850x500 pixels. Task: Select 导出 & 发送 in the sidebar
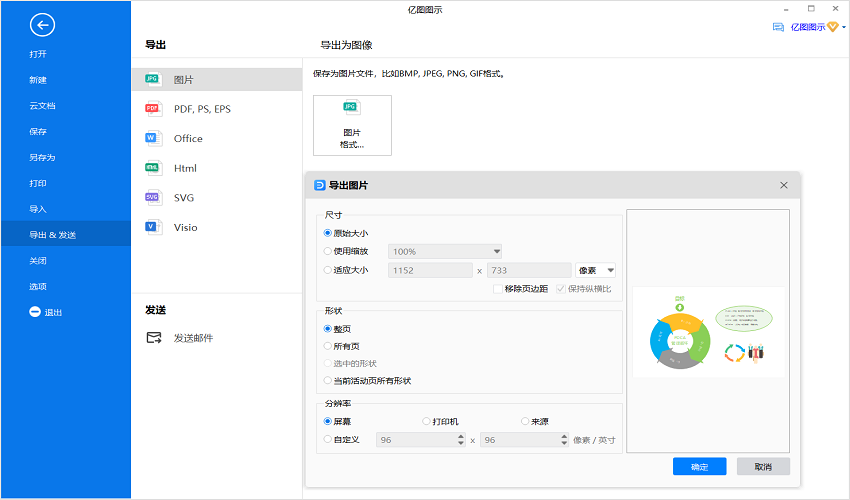tap(66, 235)
